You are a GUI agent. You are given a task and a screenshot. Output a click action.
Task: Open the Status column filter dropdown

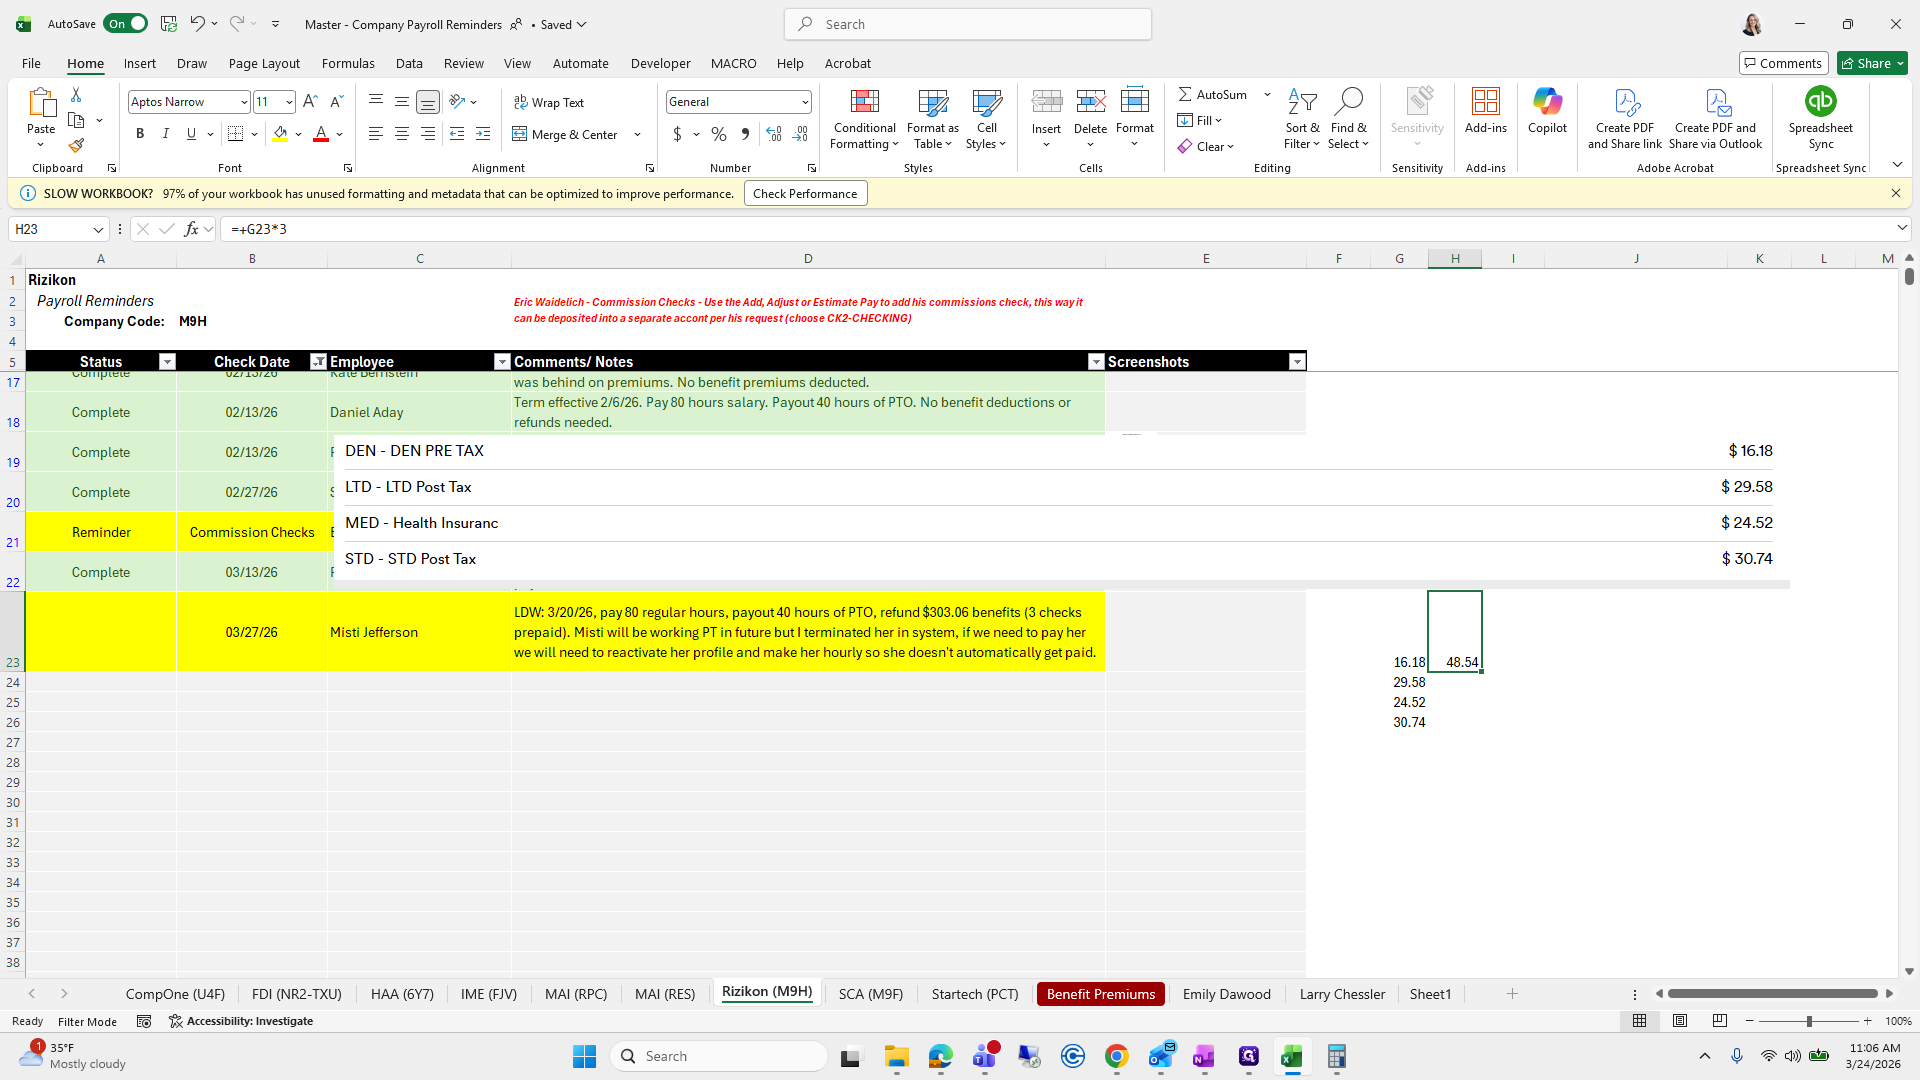pyautogui.click(x=167, y=362)
